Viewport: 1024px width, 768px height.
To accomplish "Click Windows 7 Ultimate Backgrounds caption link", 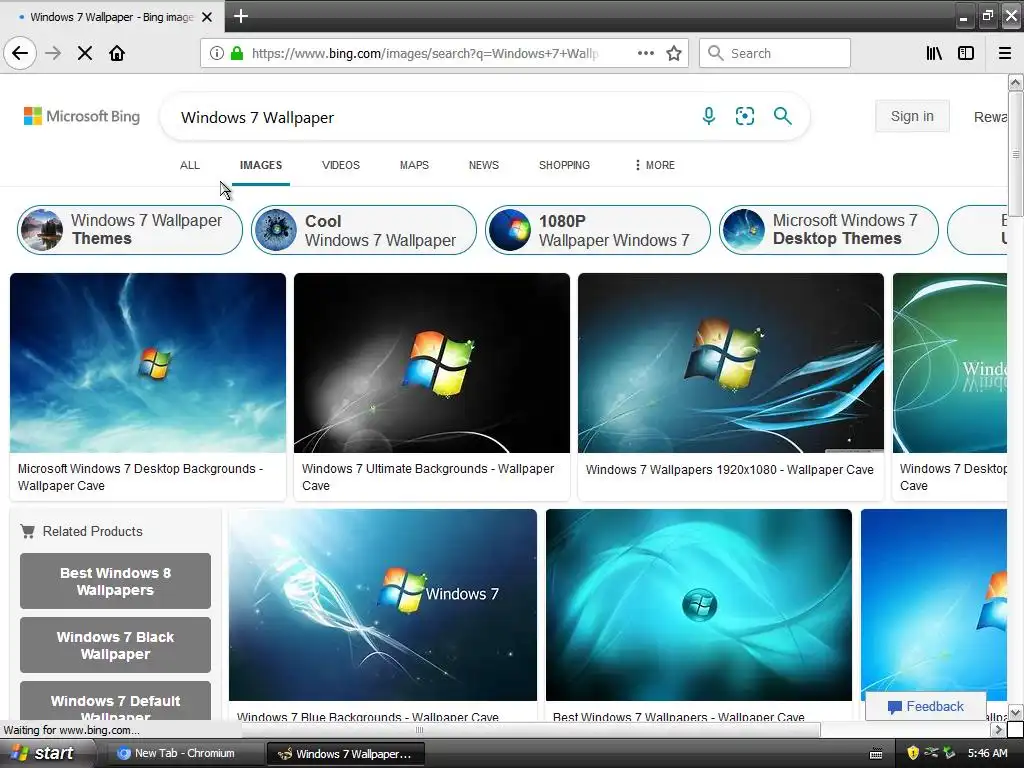I will (x=428, y=477).
